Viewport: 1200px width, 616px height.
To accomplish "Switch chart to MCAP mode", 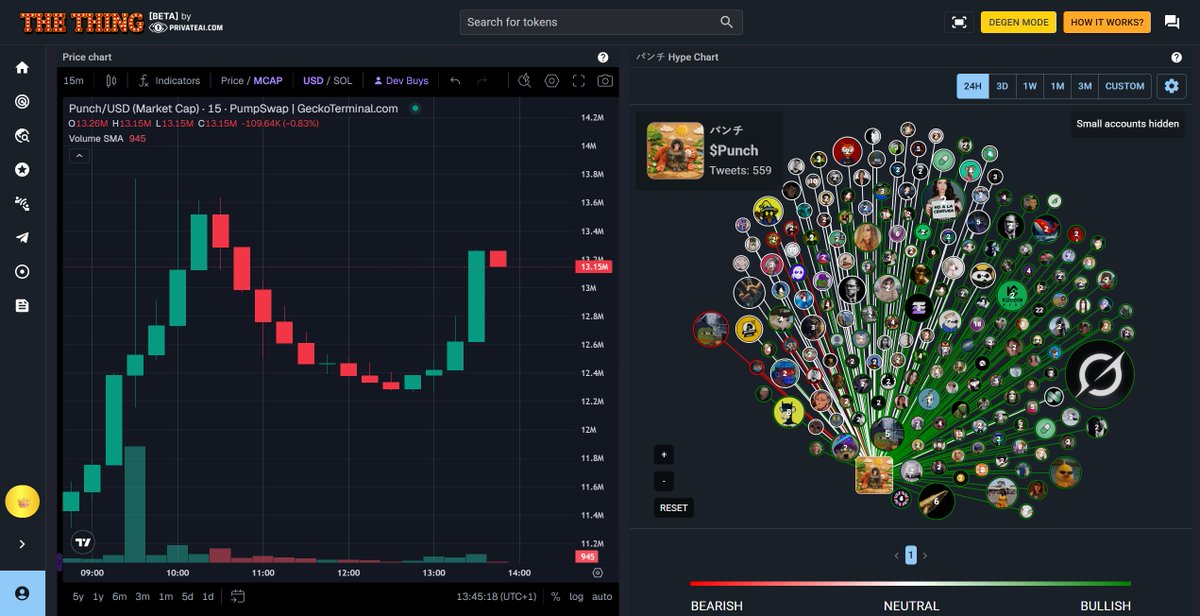I will click(268, 81).
